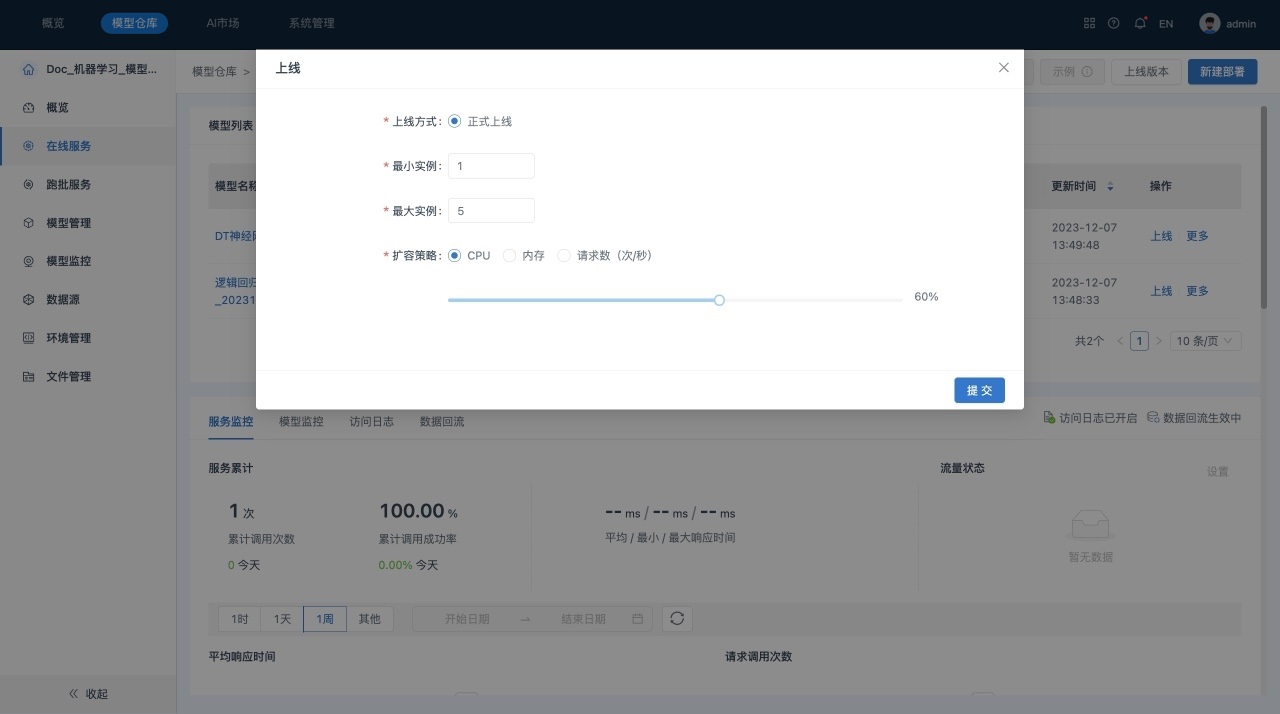1280x714 pixels.
Task: Click the 模型监控 sidebar icon
Action: 29,261
